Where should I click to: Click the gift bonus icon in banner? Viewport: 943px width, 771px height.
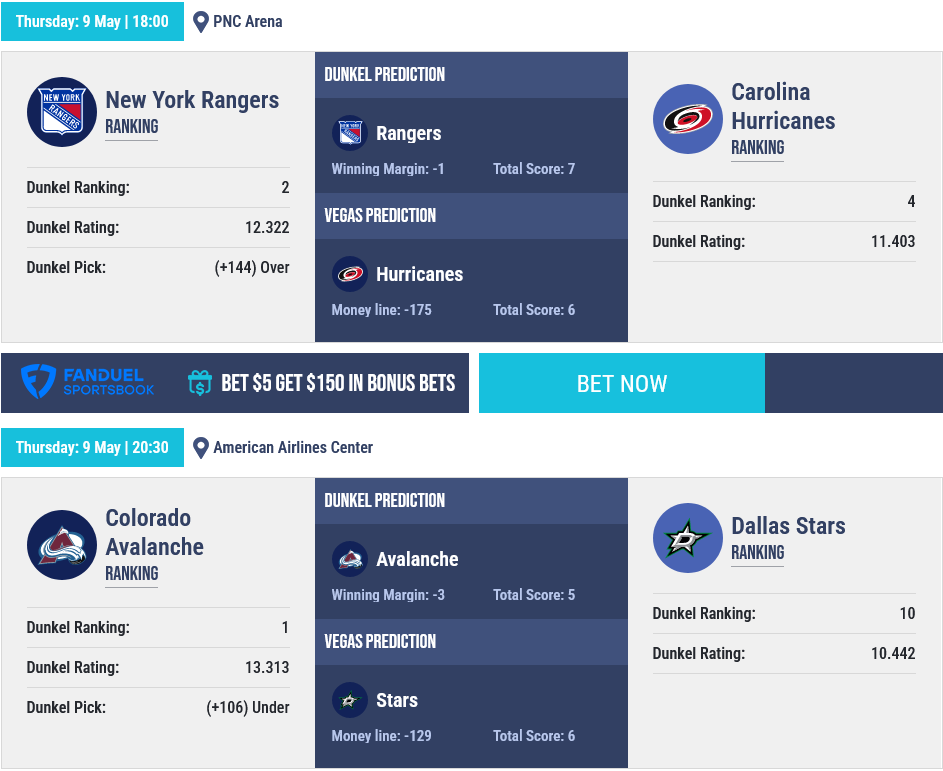(x=200, y=382)
